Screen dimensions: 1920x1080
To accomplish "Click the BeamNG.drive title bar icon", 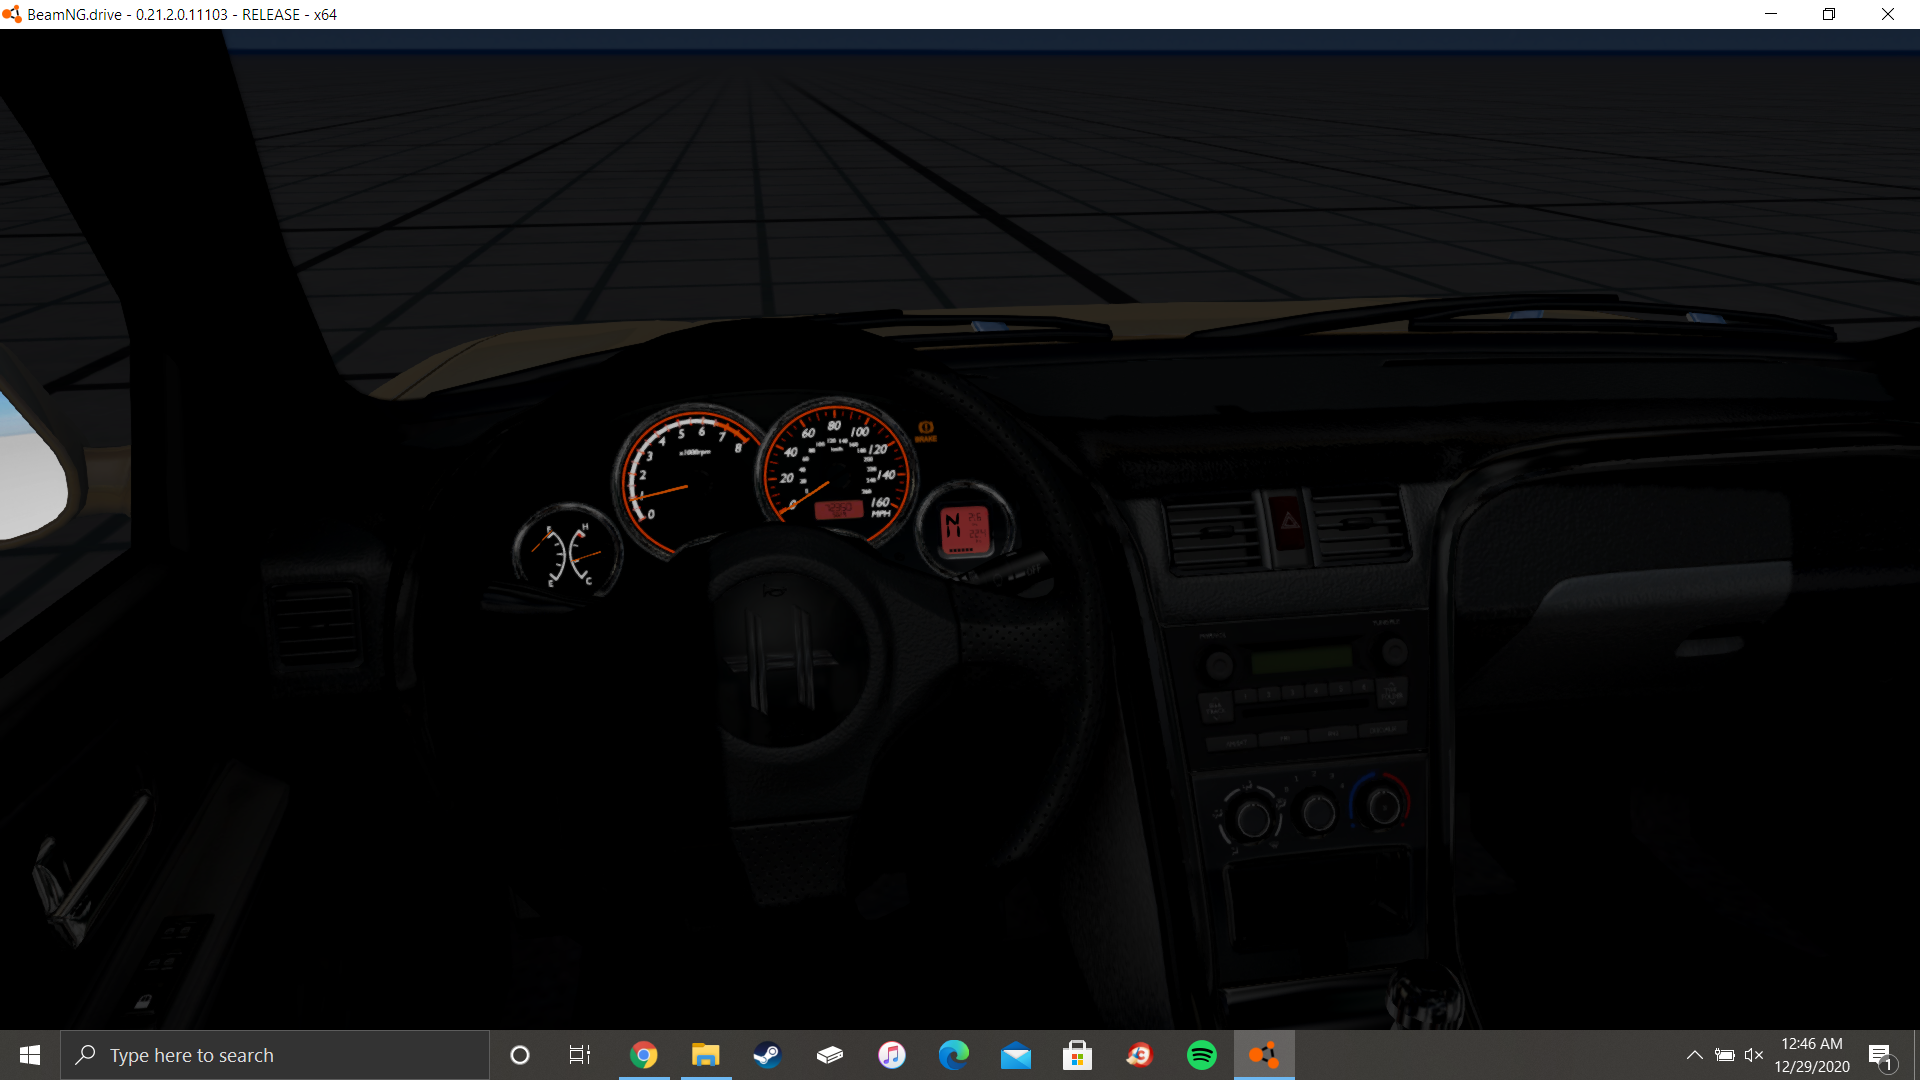I will click(12, 14).
